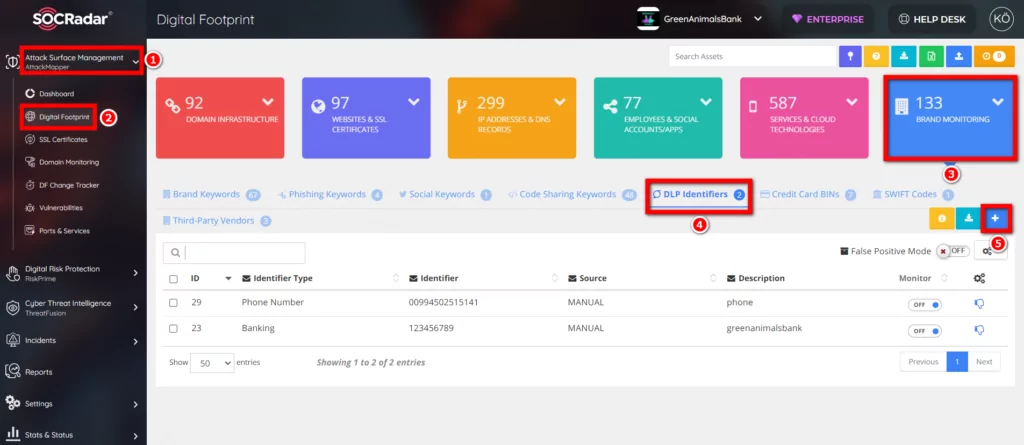Screen dimensions: 1024x445
Task: Sort the table by the Identifier Type column
Action: 320,278
